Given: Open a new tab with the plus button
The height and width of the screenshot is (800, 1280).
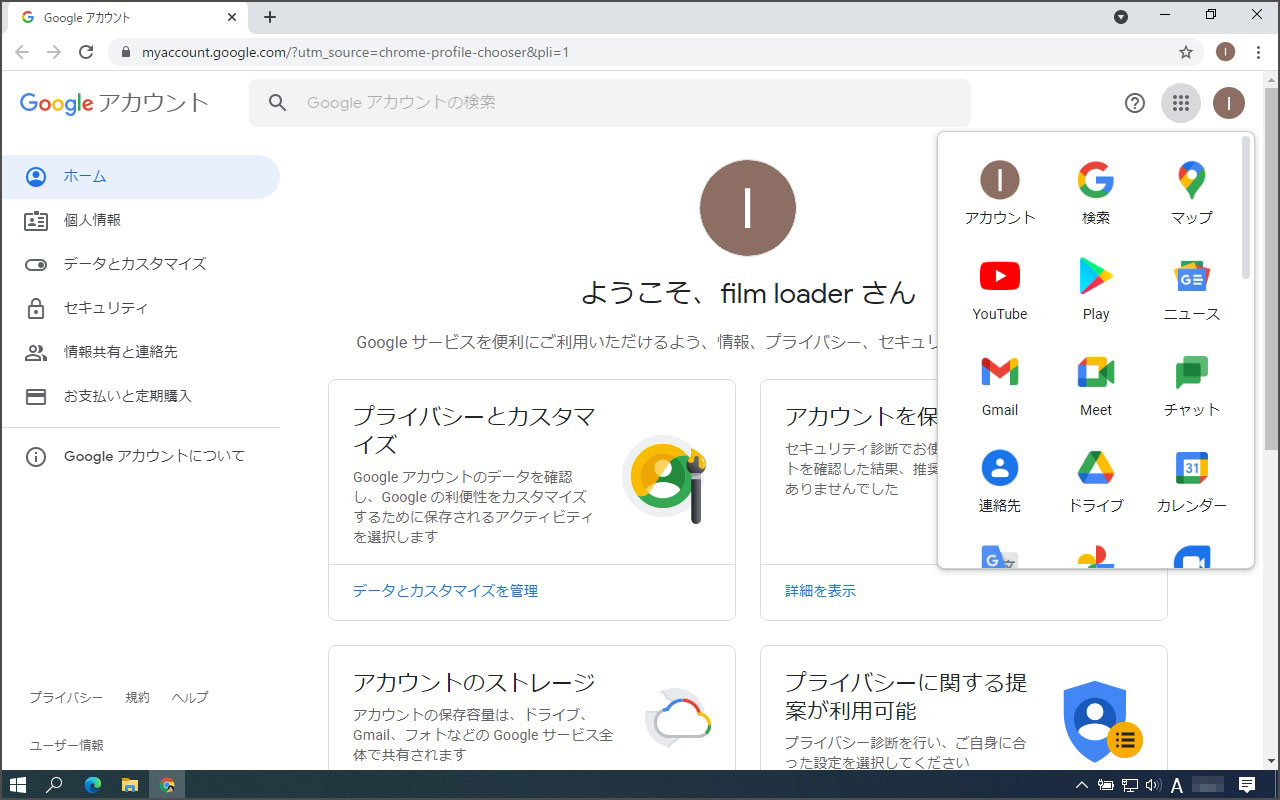Looking at the screenshot, I should point(270,17).
